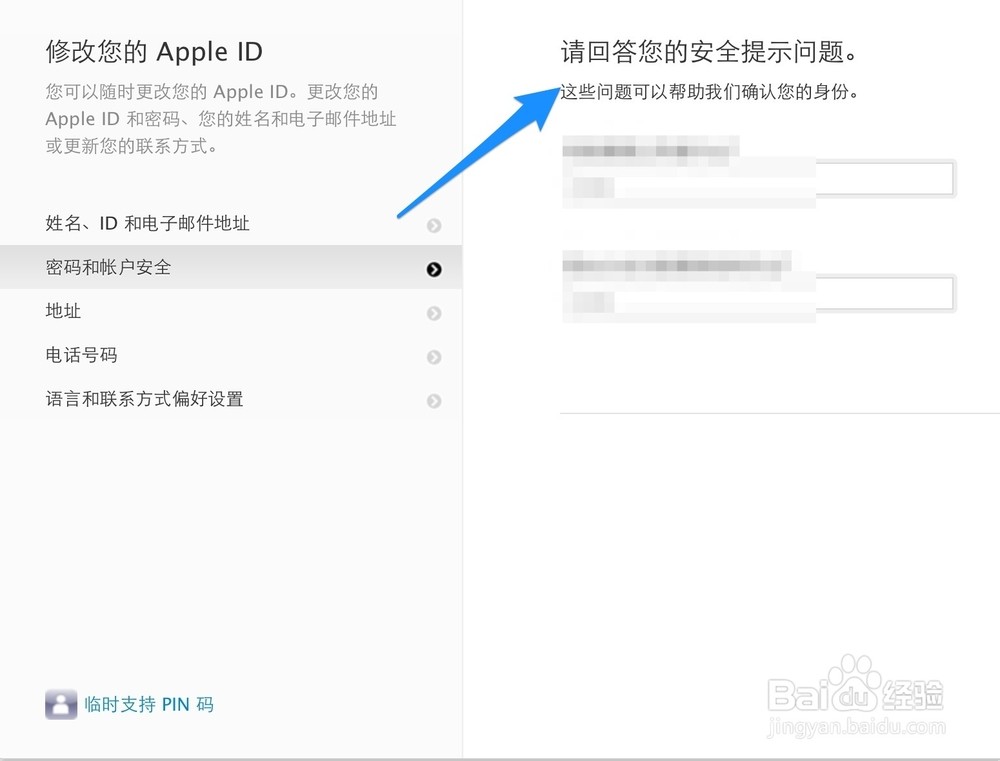Image resolution: width=1000 pixels, height=761 pixels.
Task: Click the second security question answer field
Action: 759,293
